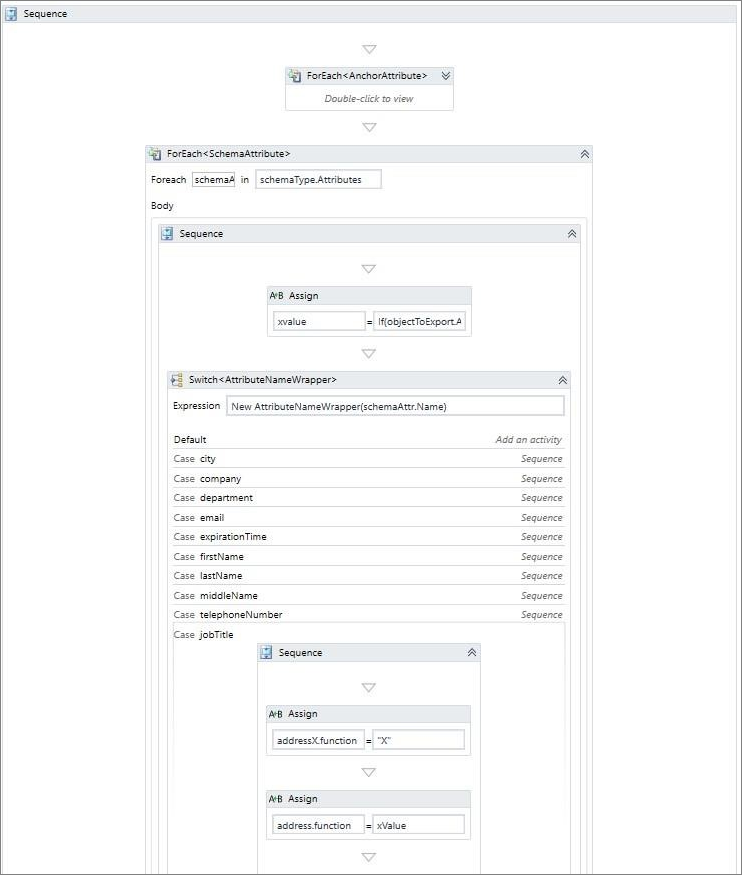The image size is (742, 875).
Task: Collapse the jobTitle case Sequence
Action: coord(472,653)
